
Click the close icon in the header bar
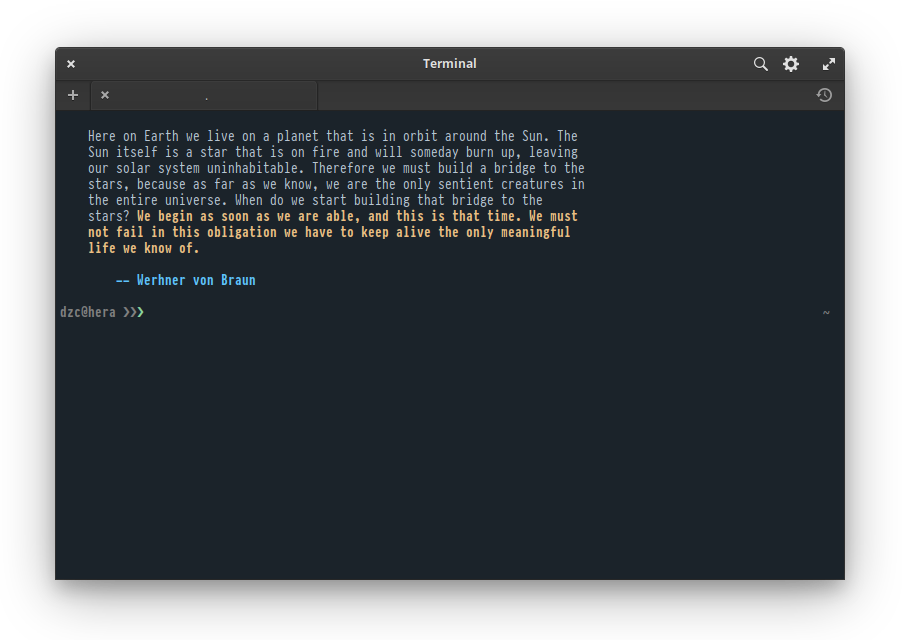[70, 63]
